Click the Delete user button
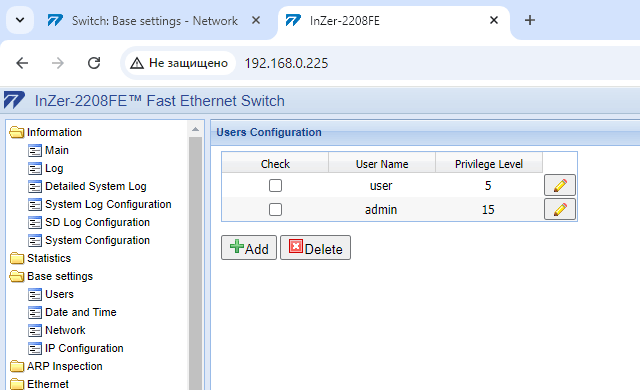 click(x=315, y=248)
